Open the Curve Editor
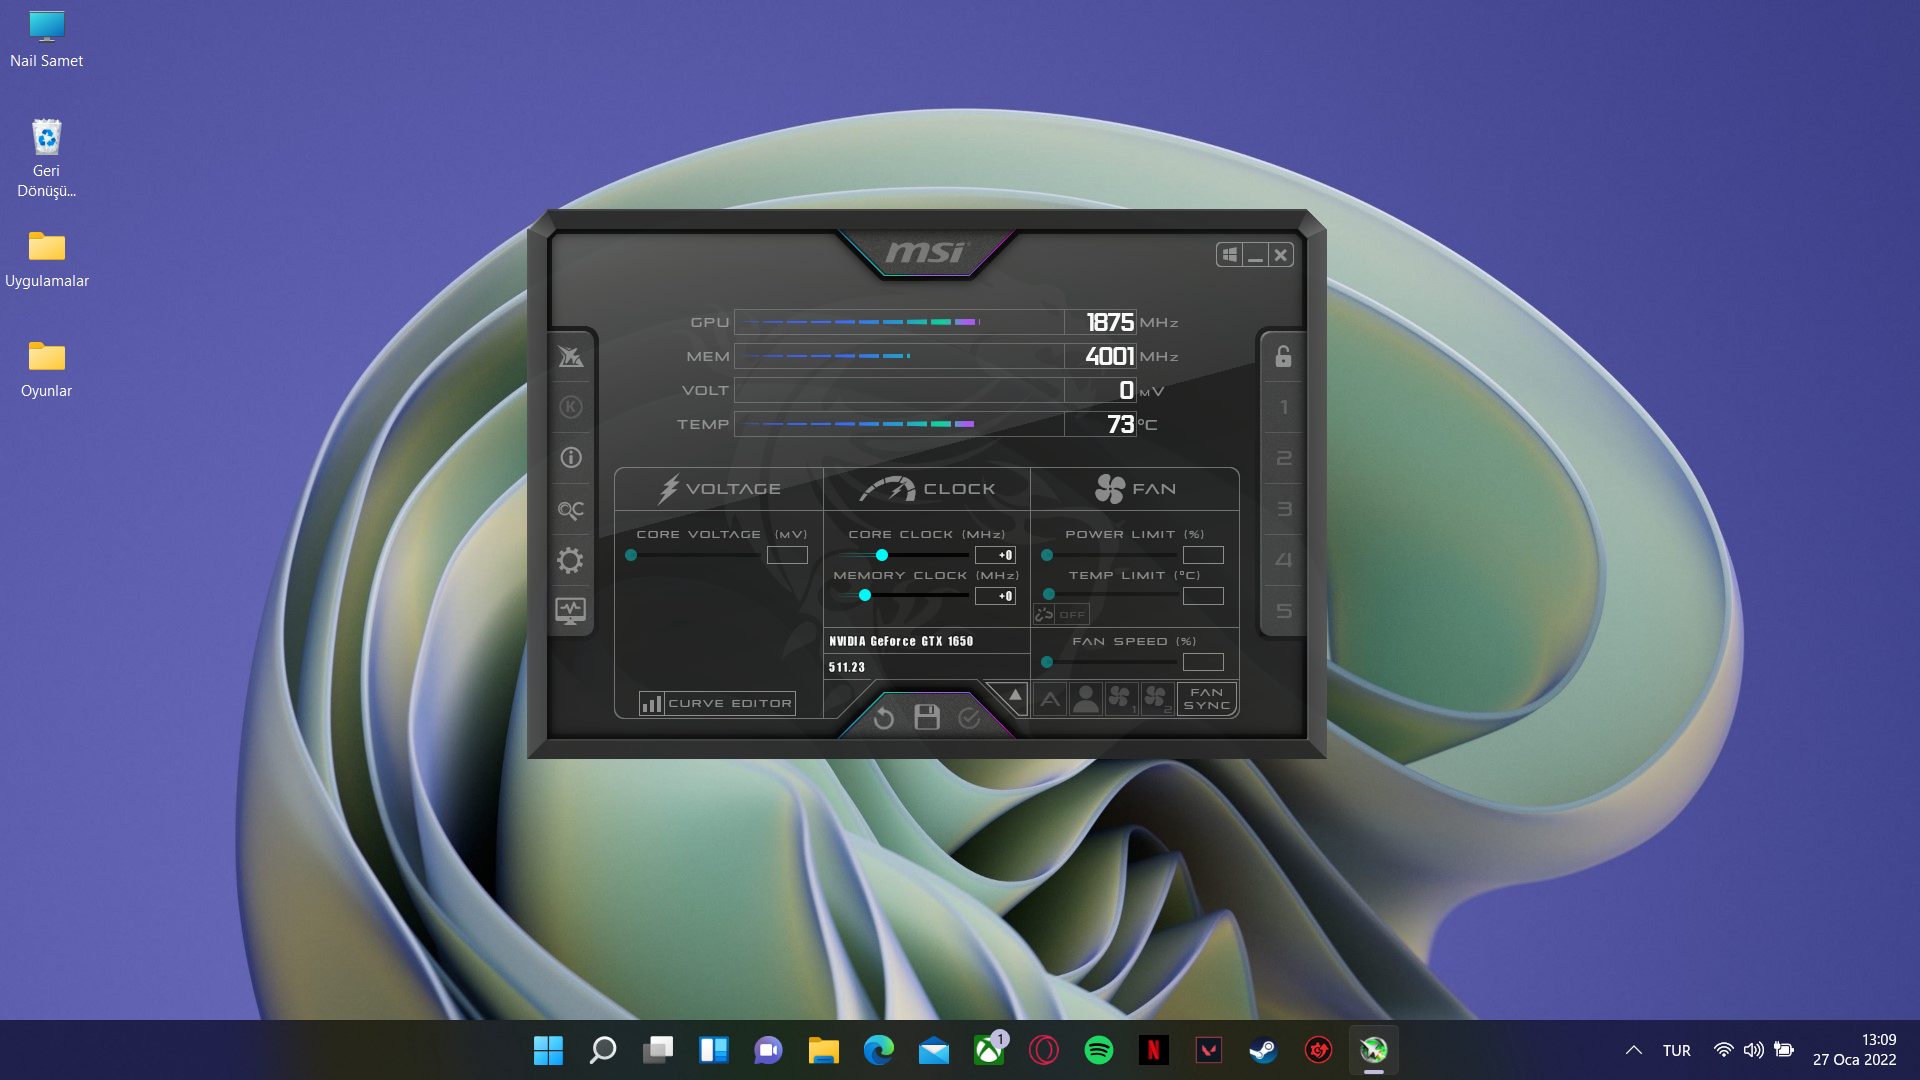The image size is (1920, 1080). (x=718, y=703)
